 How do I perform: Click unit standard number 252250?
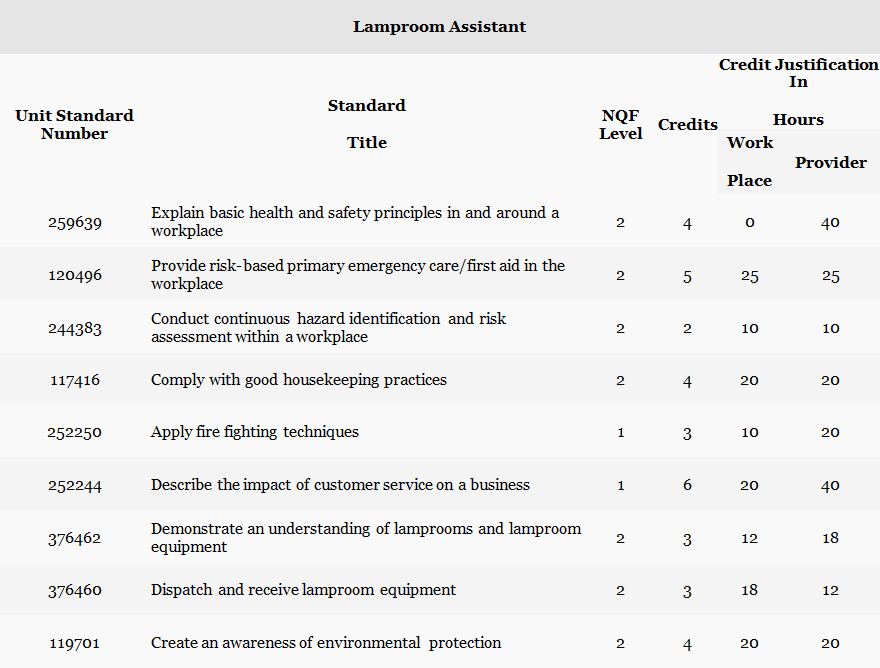click(x=75, y=433)
